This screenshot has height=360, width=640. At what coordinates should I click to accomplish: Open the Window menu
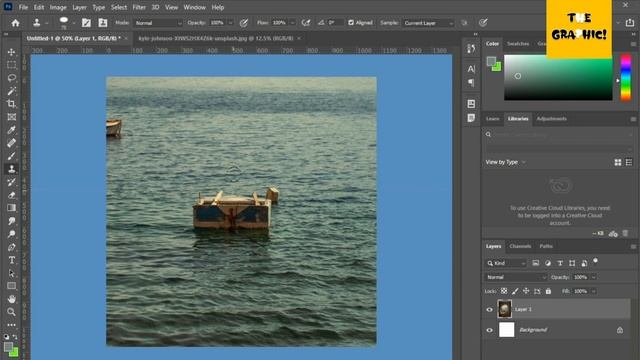click(x=194, y=7)
